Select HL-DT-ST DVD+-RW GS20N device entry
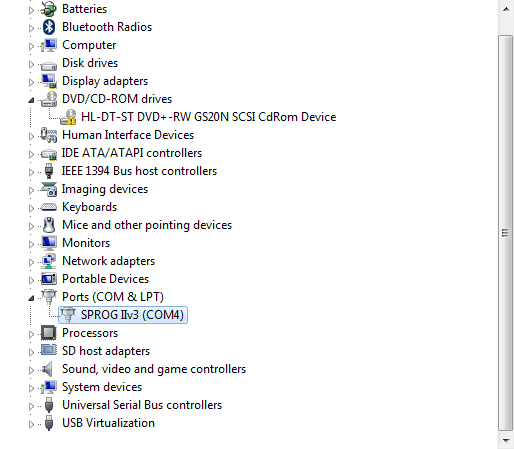Screen dimensions: 514x449 tap(208, 117)
